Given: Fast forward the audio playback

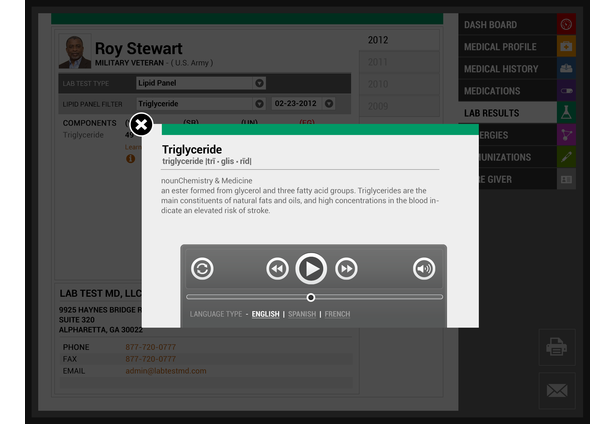Looking at the screenshot, I should click(346, 269).
